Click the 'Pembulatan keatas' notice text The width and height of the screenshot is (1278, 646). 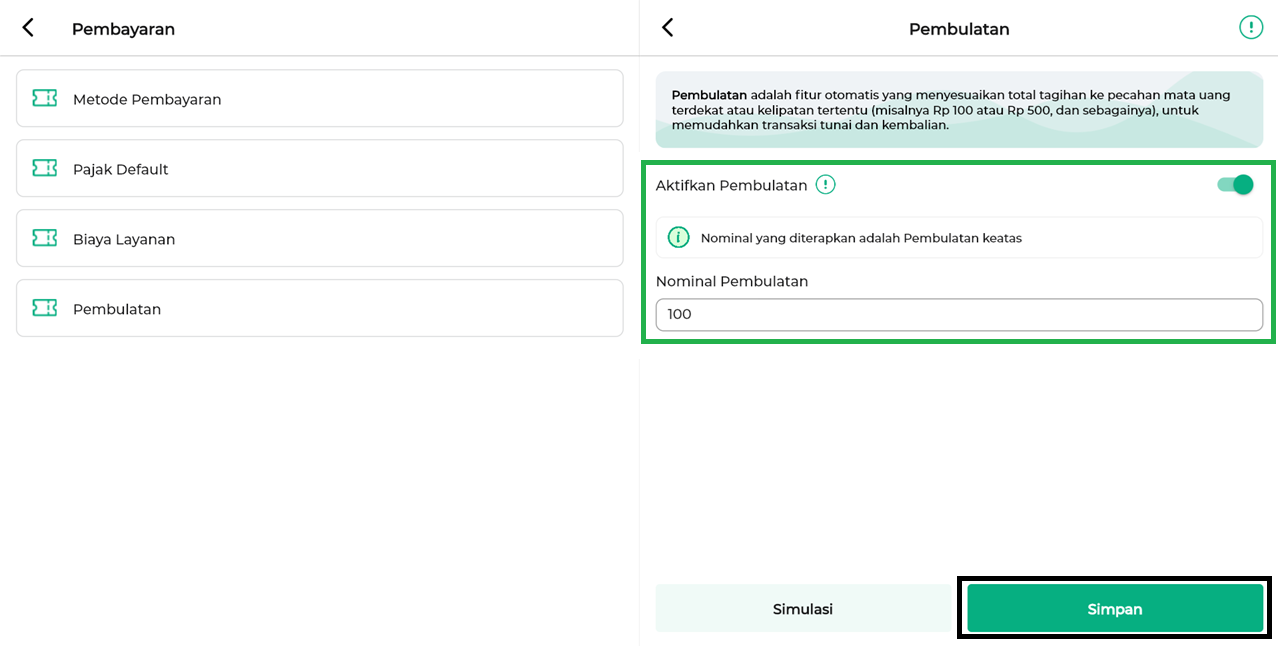tap(861, 238)
